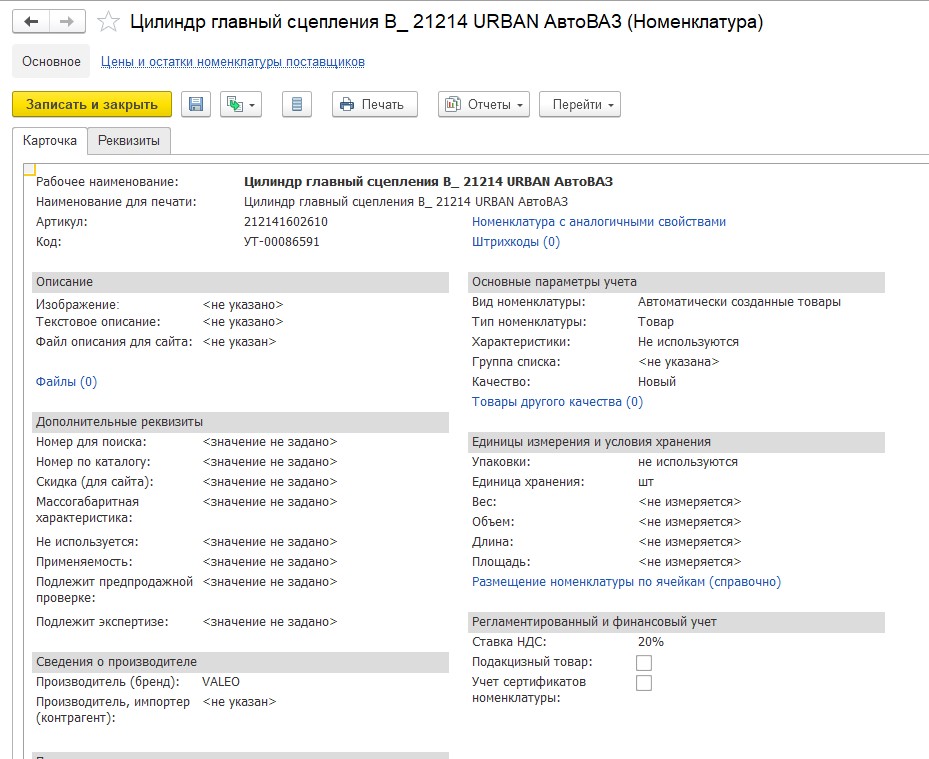Enable Учет сертификатов номенклатуры checkbox

coord(644,682)
